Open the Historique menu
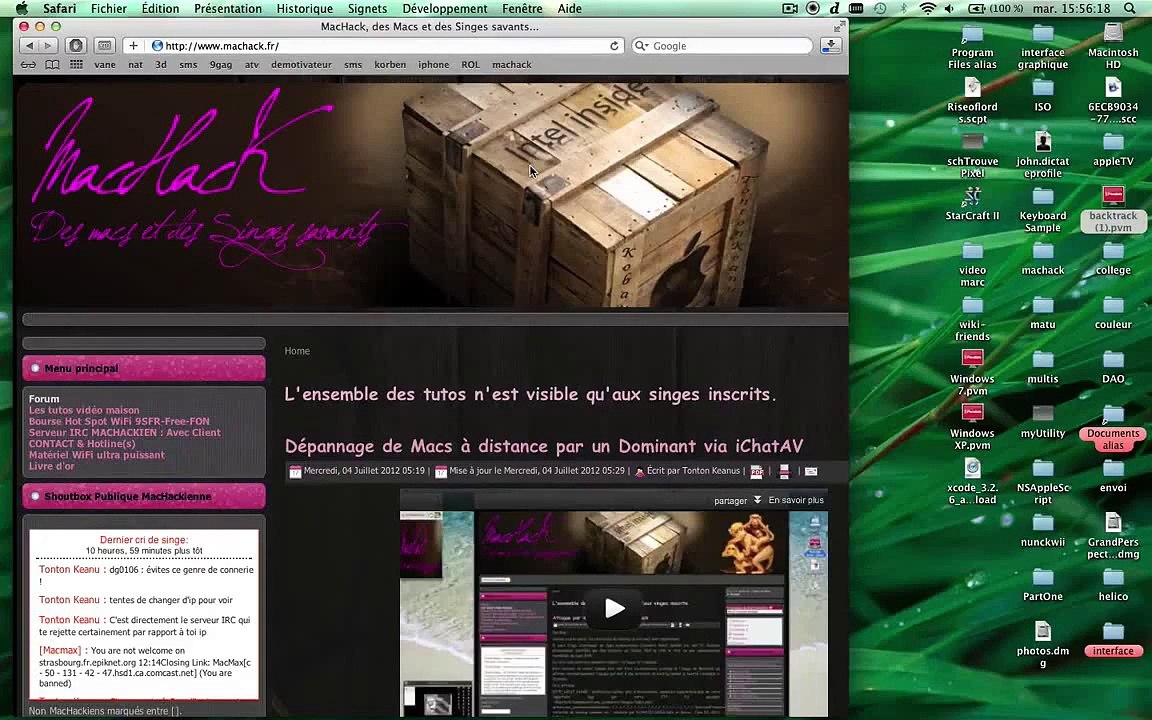1152x720 pixels. 304,9
